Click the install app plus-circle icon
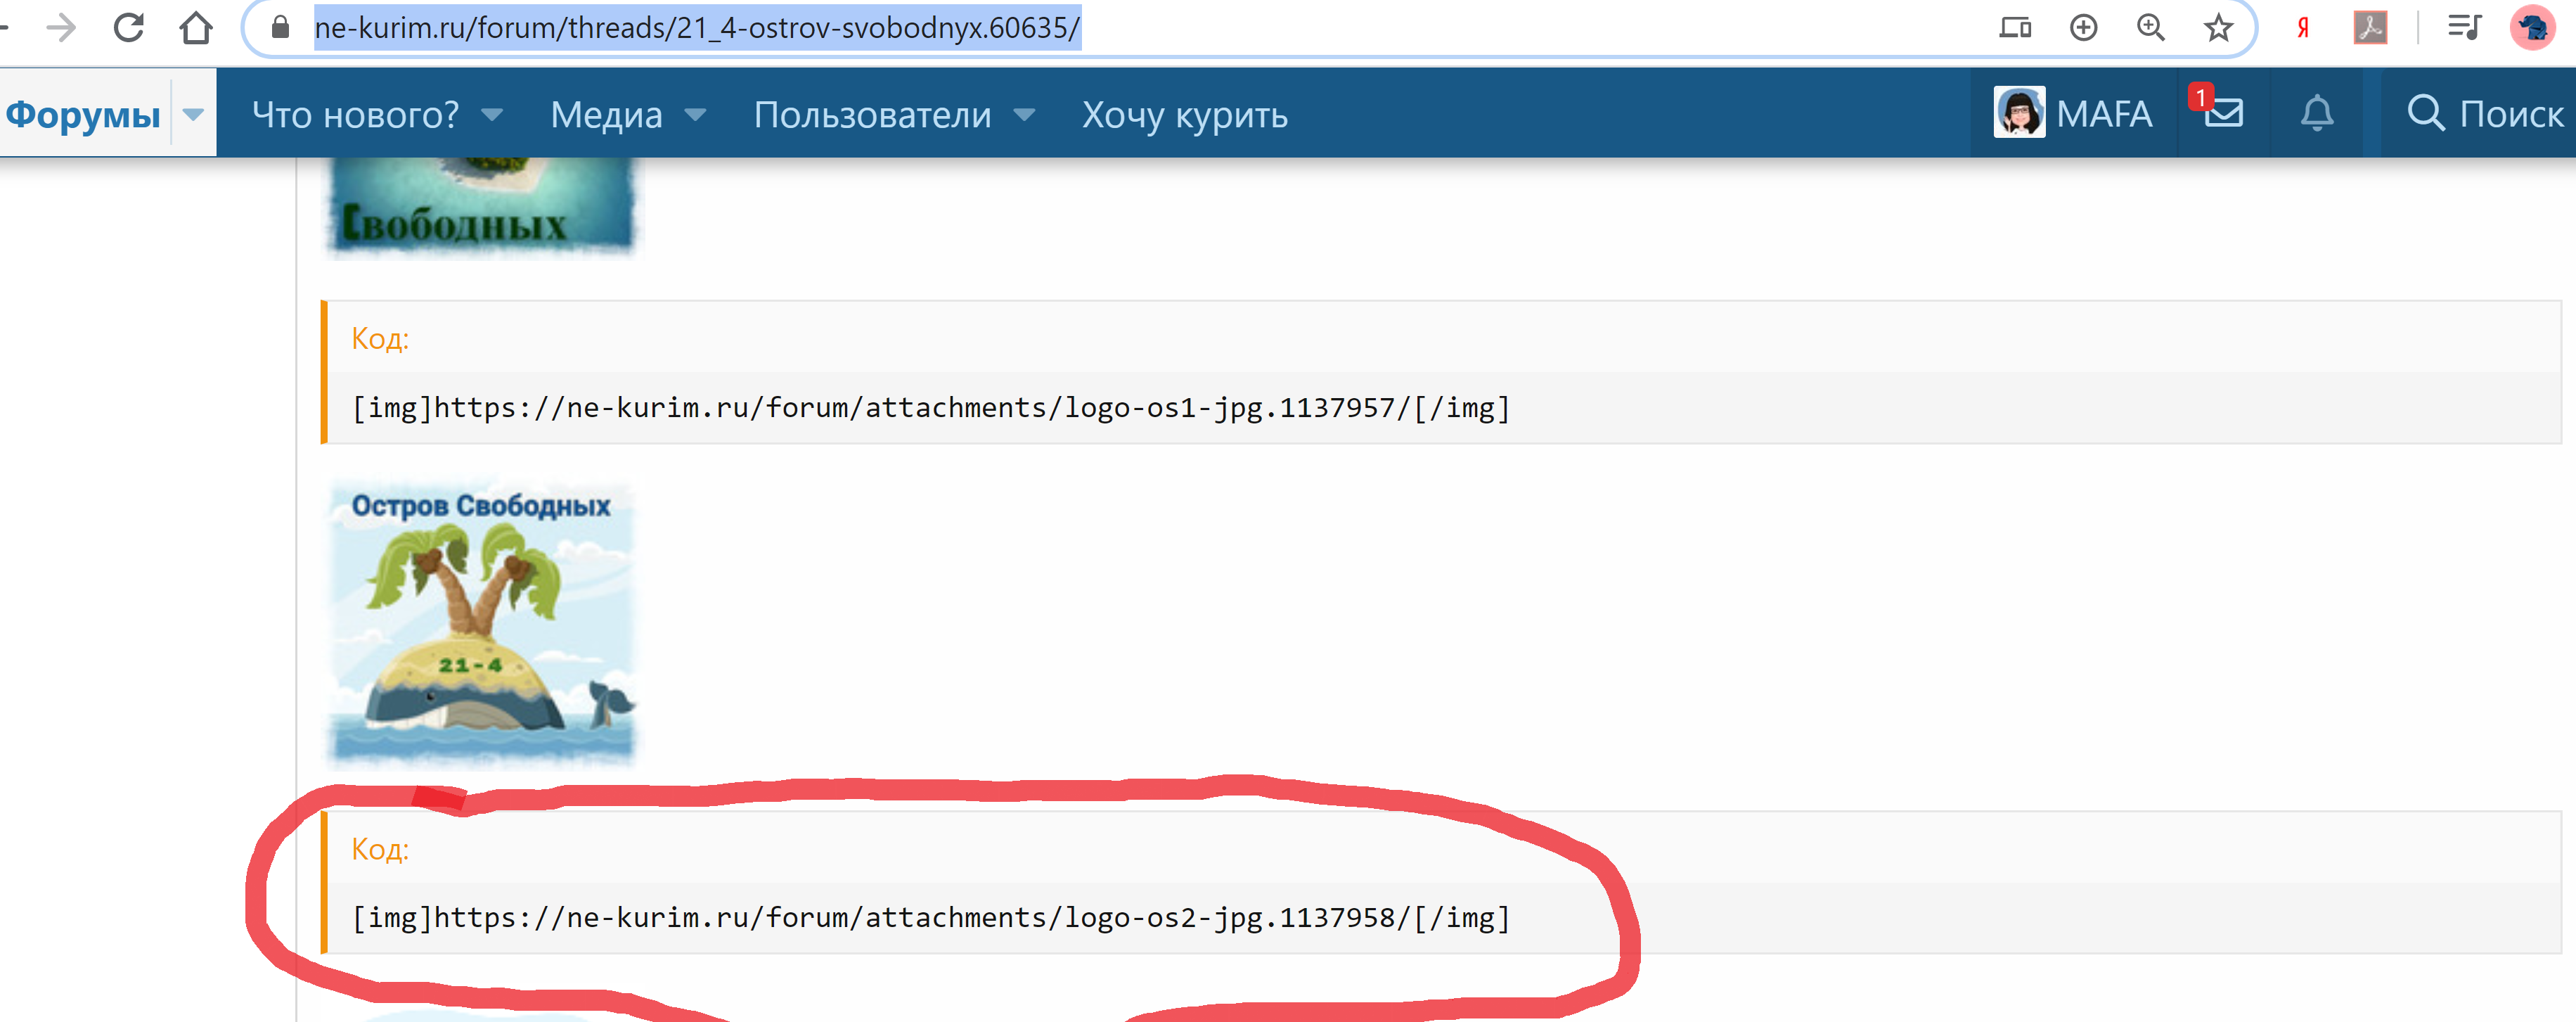 pyautogui.click(x=2083, y=27)
